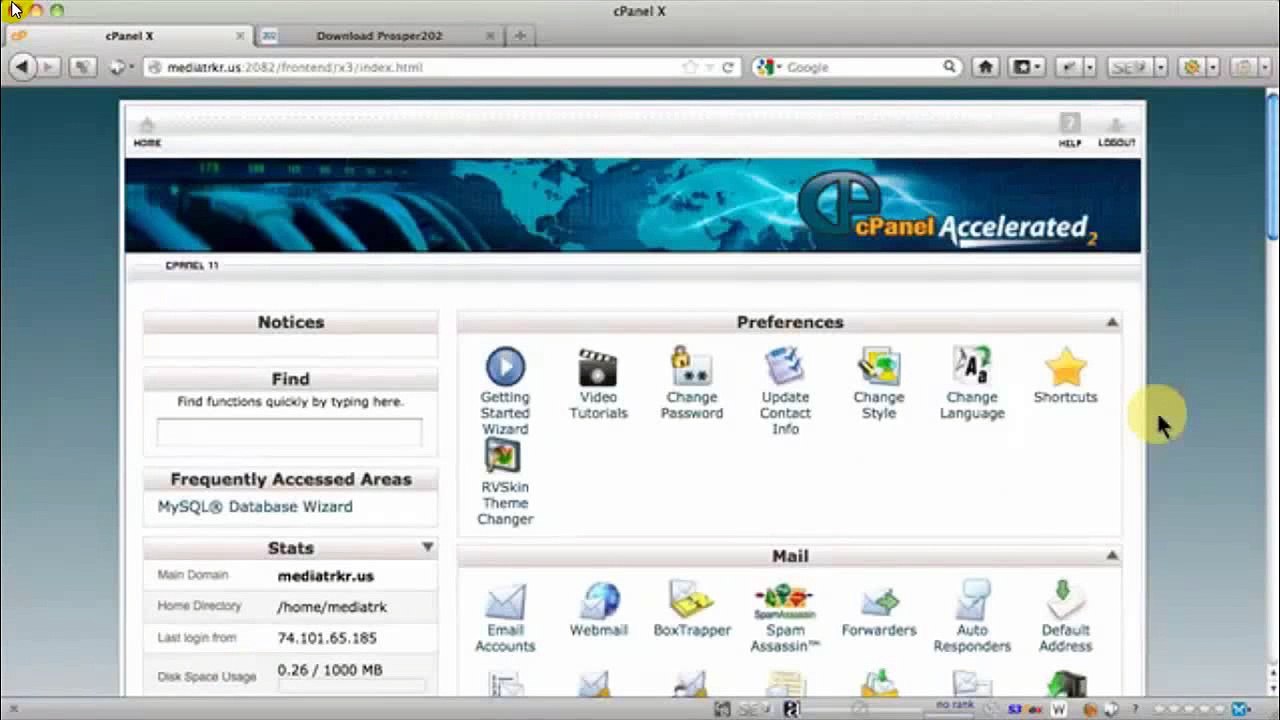Click the search magnifier in Google box
Image resolution: width=1280 pixels, height=720 pixels.
pos(949,67)
